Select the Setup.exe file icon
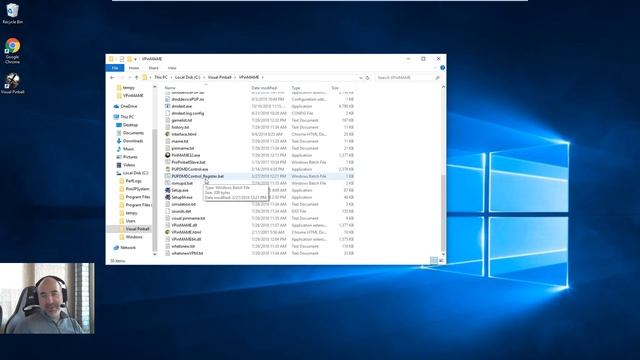 point(167,190)
